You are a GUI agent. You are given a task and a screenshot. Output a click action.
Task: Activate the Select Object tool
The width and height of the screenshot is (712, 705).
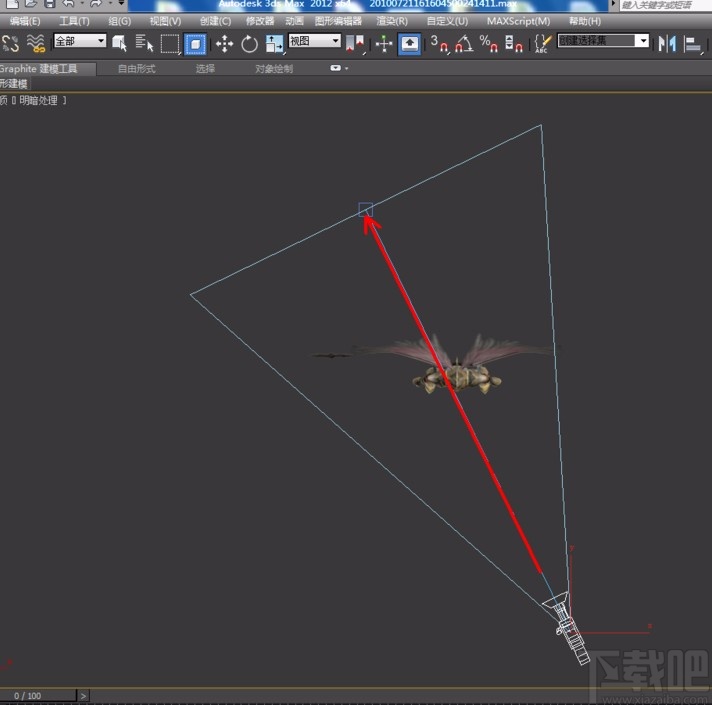click(x=119, y=44)
